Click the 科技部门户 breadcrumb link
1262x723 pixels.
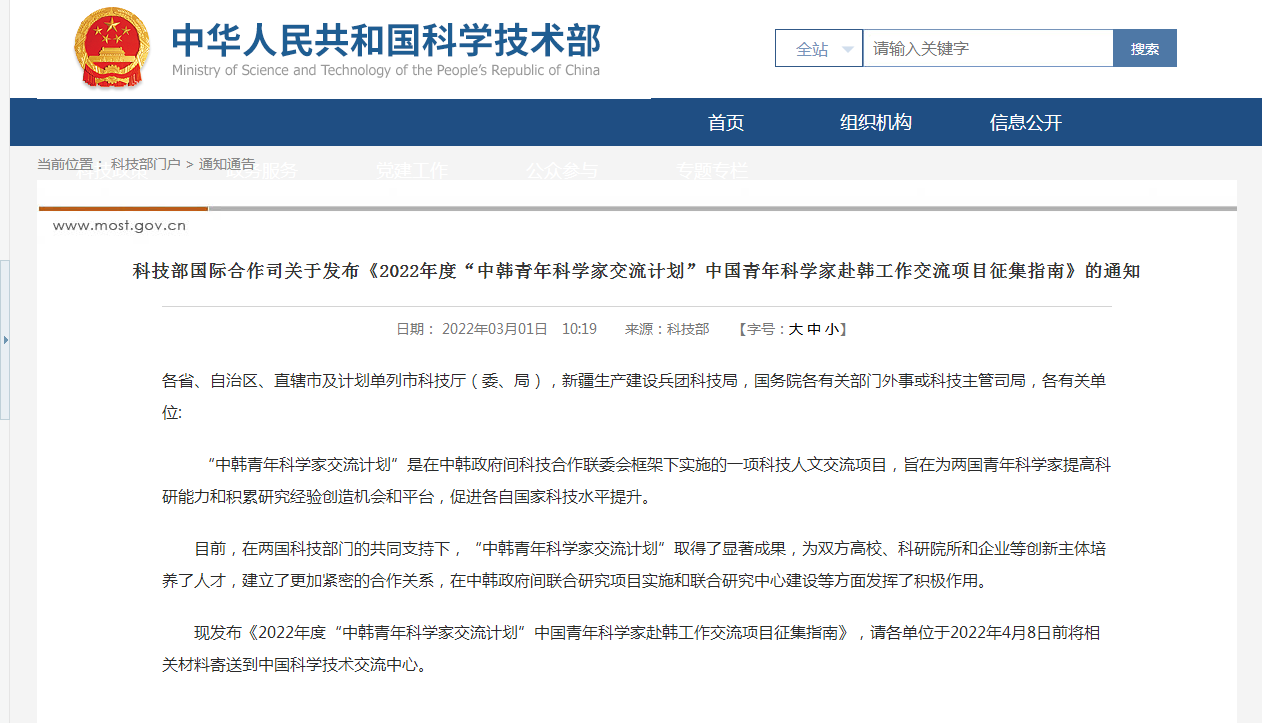pos(146,164)
